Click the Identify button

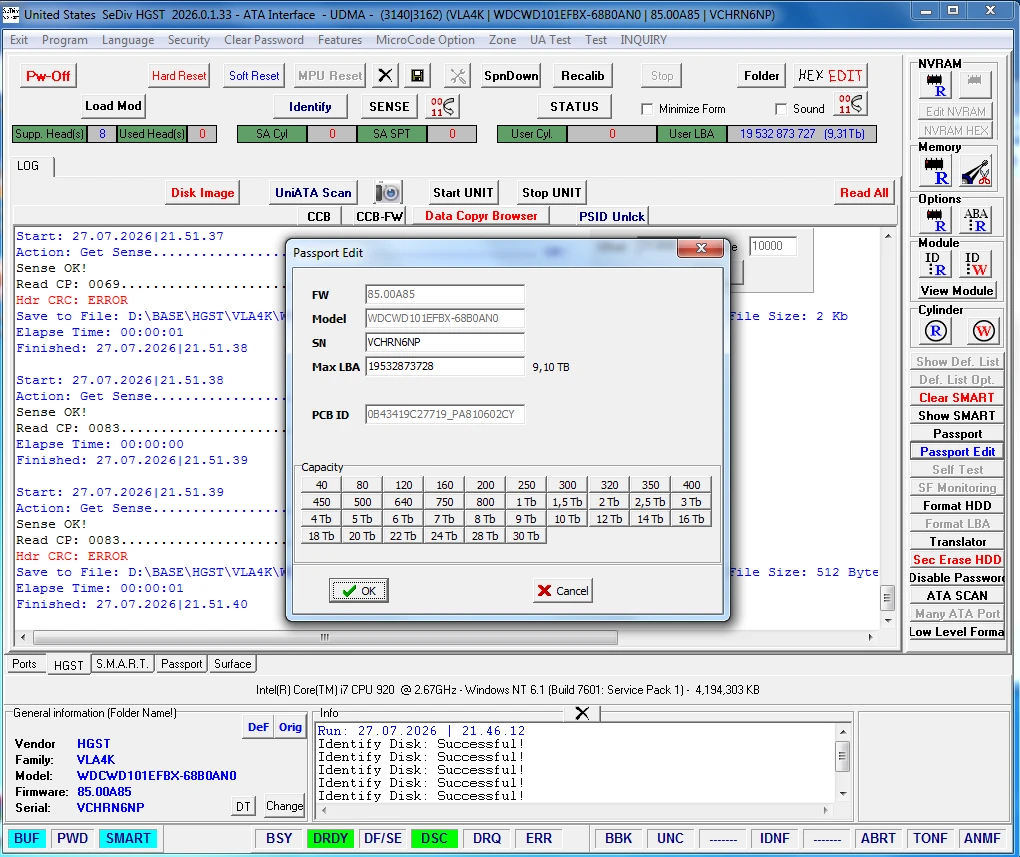(310, 106)
